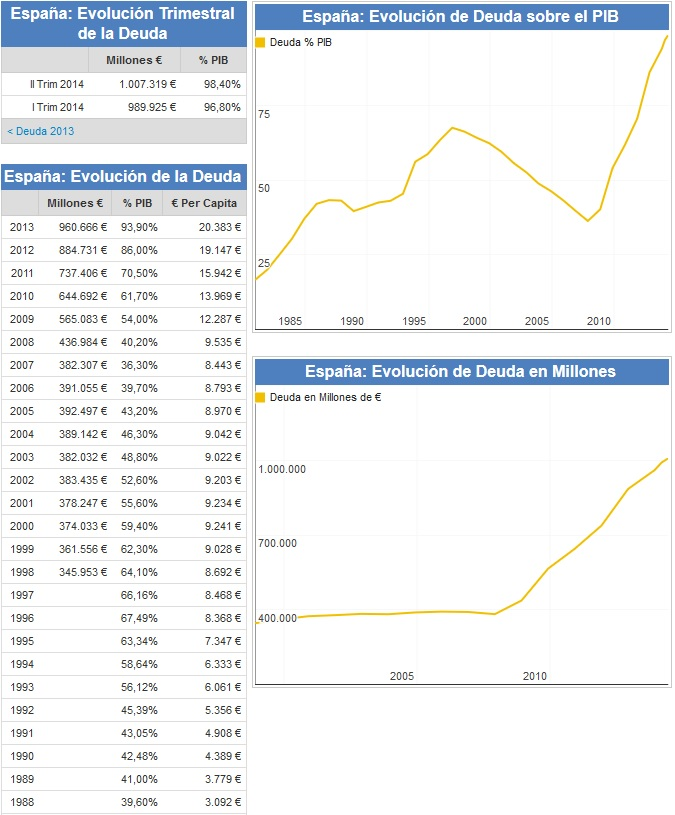This screenshot has width=675, height=815.
Task: Click the 2013 year cell in the debt table
Action: pyautogui.click(x=22, y=227)
